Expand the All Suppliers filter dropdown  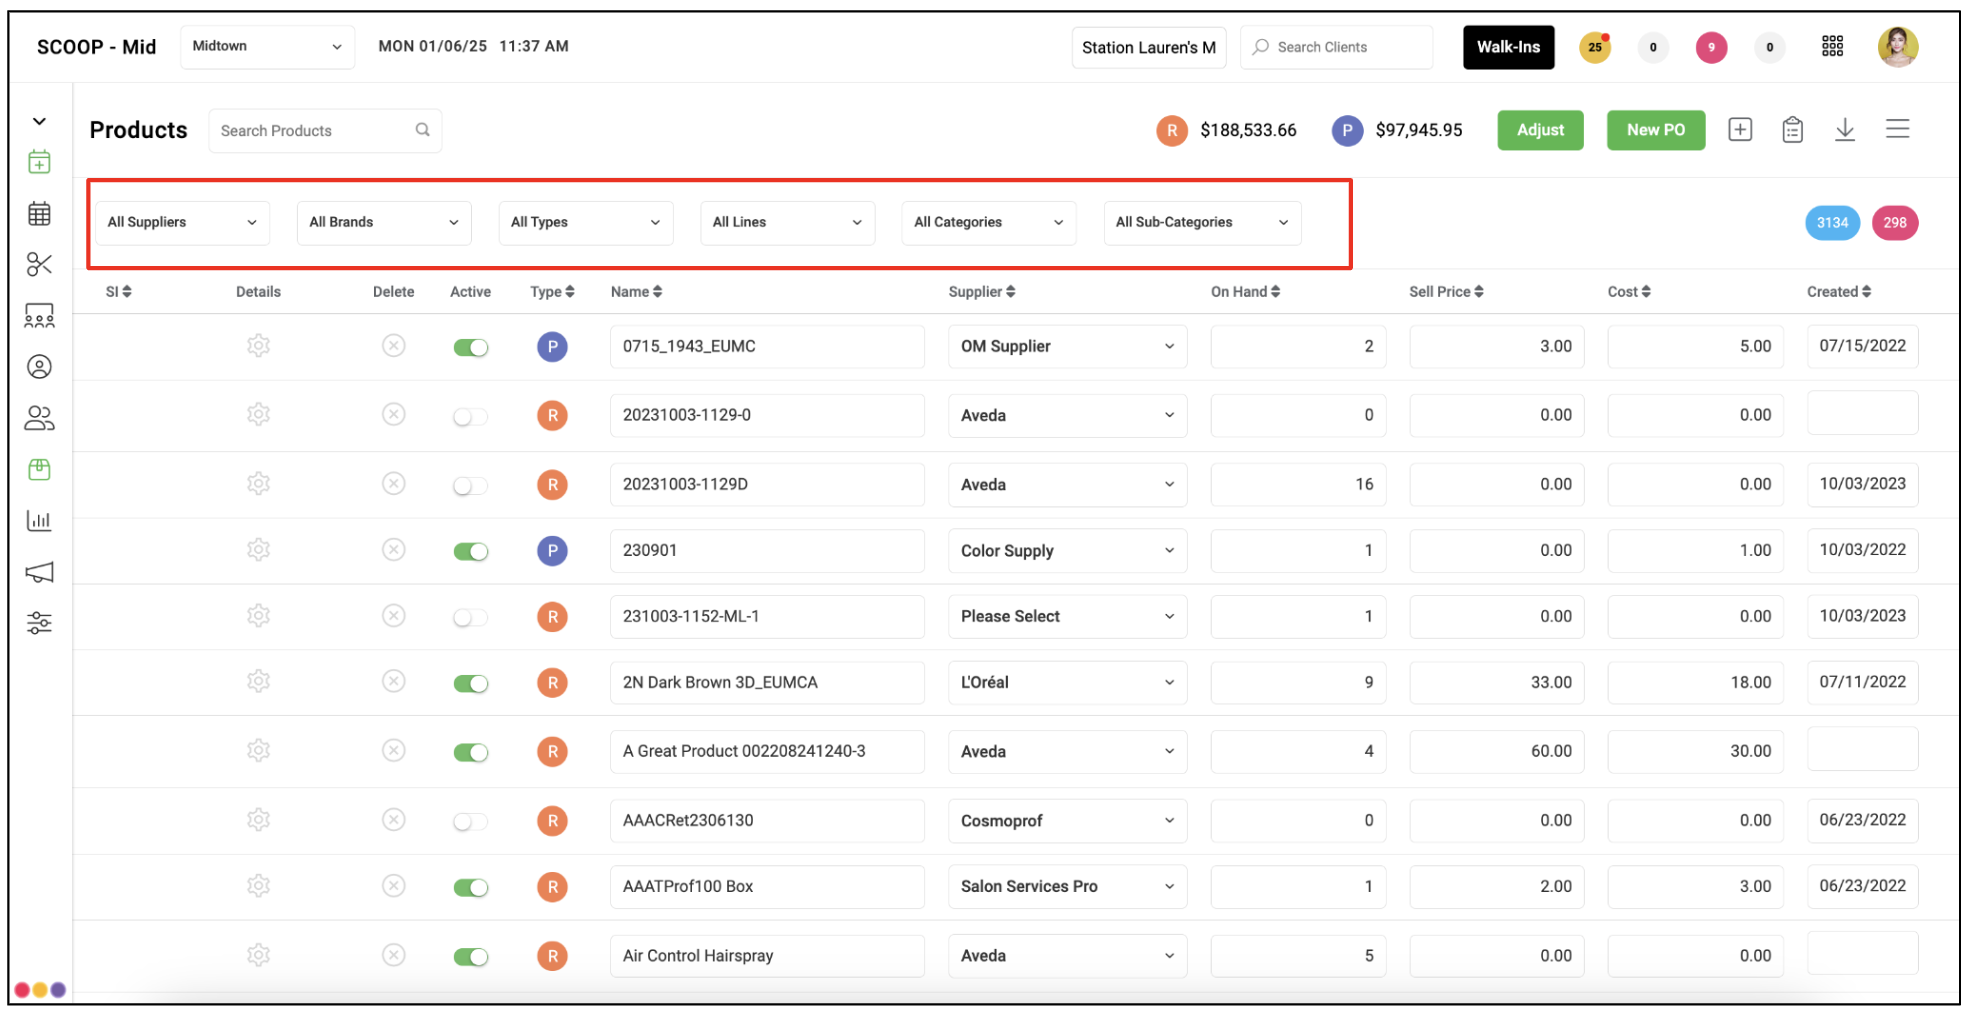(x=182, y=222)
